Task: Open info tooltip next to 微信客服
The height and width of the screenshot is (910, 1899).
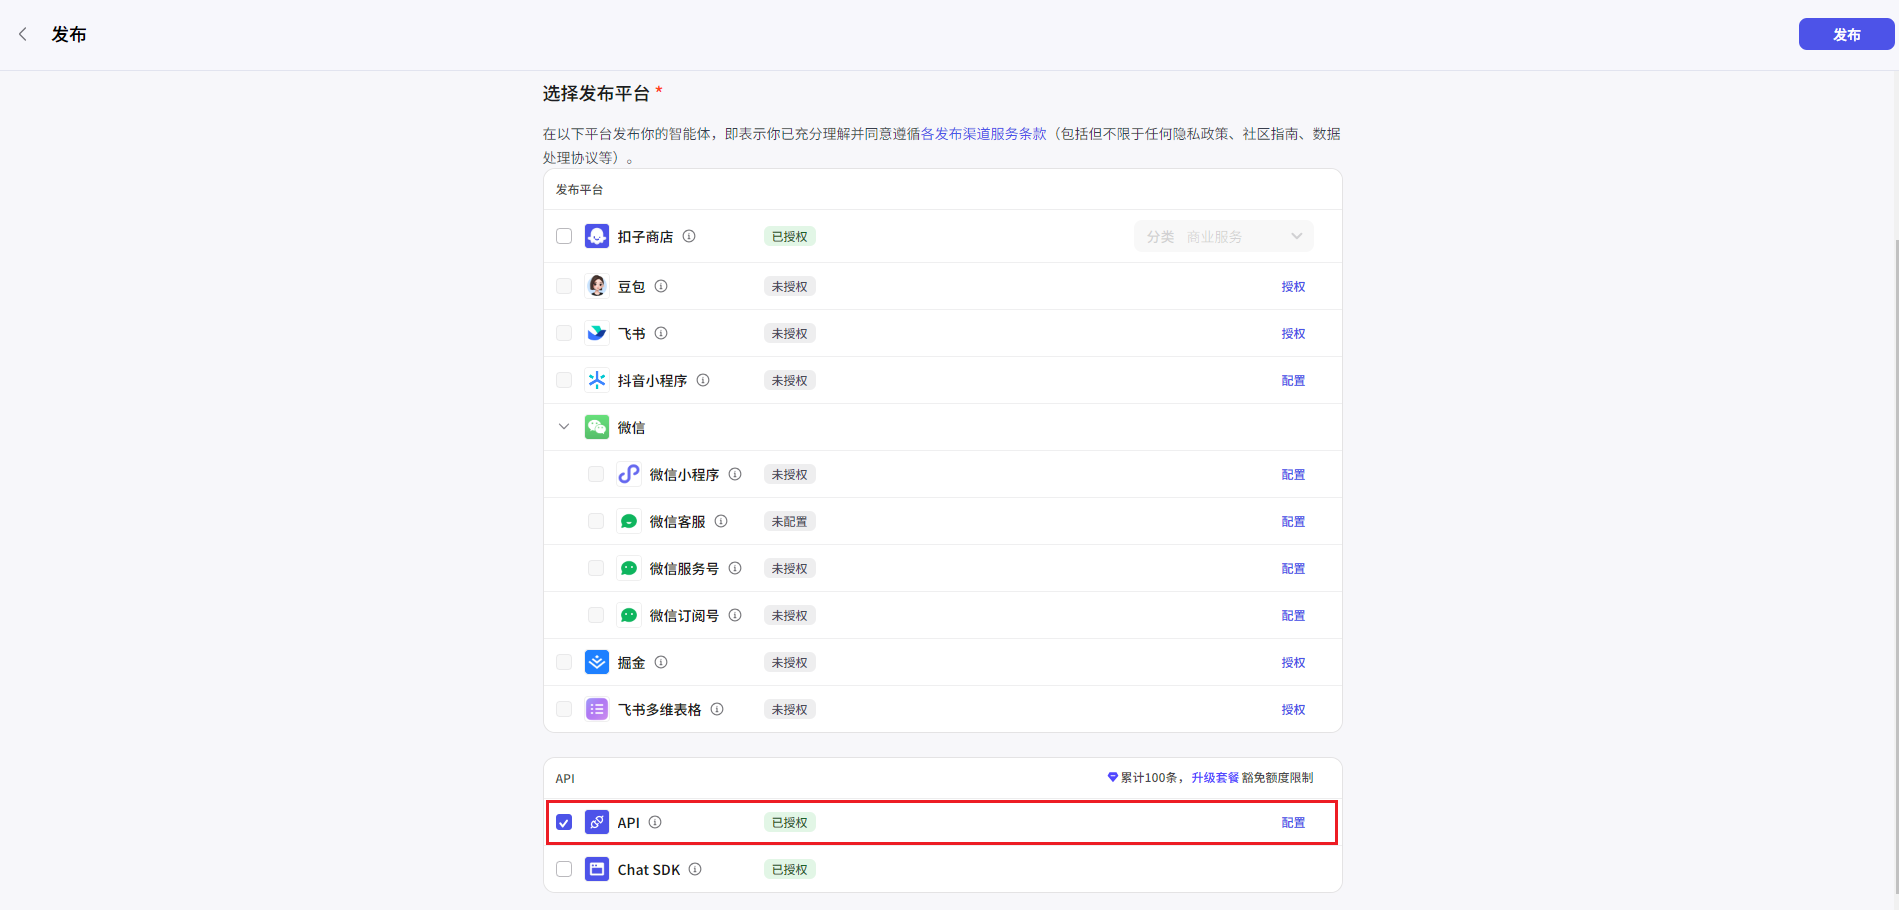Action: click(x=721, y=521)
